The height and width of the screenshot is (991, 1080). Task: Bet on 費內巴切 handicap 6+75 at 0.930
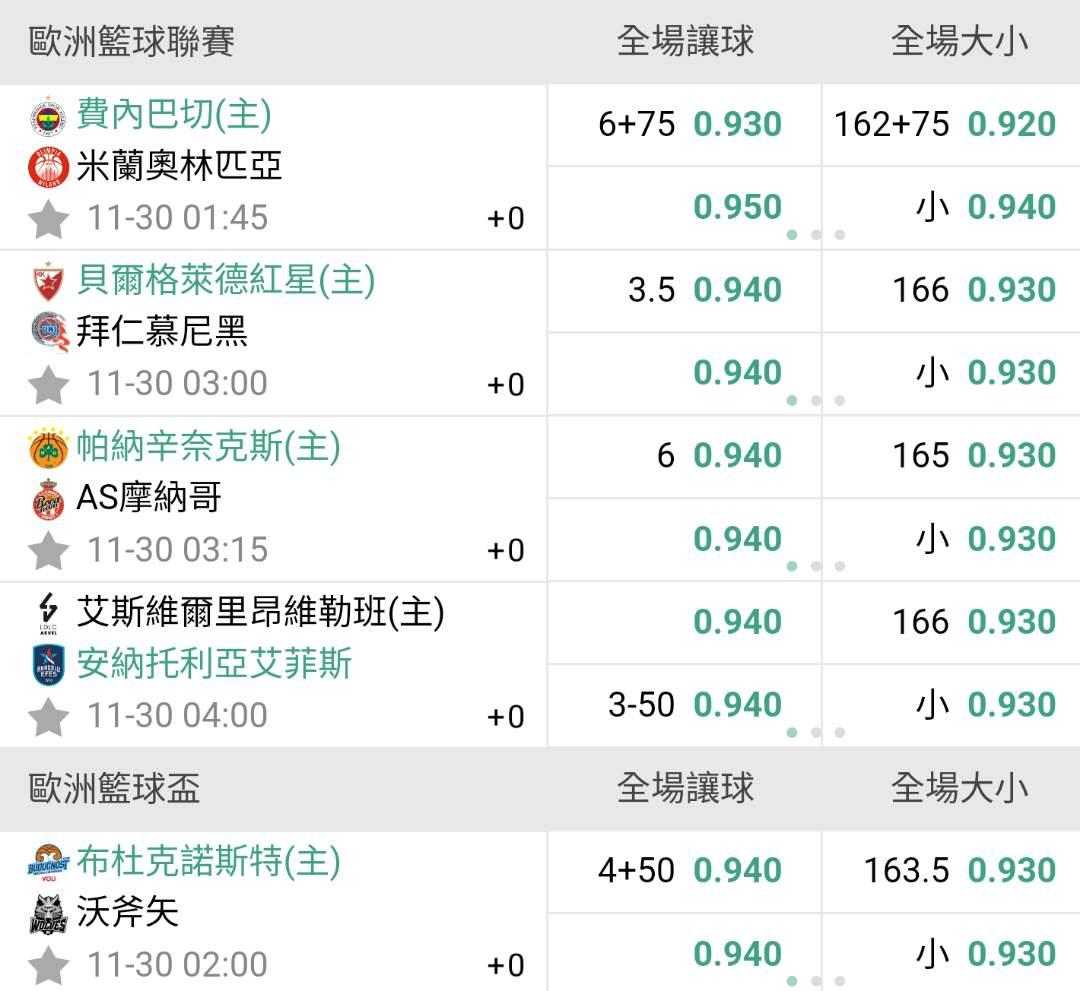pyautogui.click(x=688, y=125)
